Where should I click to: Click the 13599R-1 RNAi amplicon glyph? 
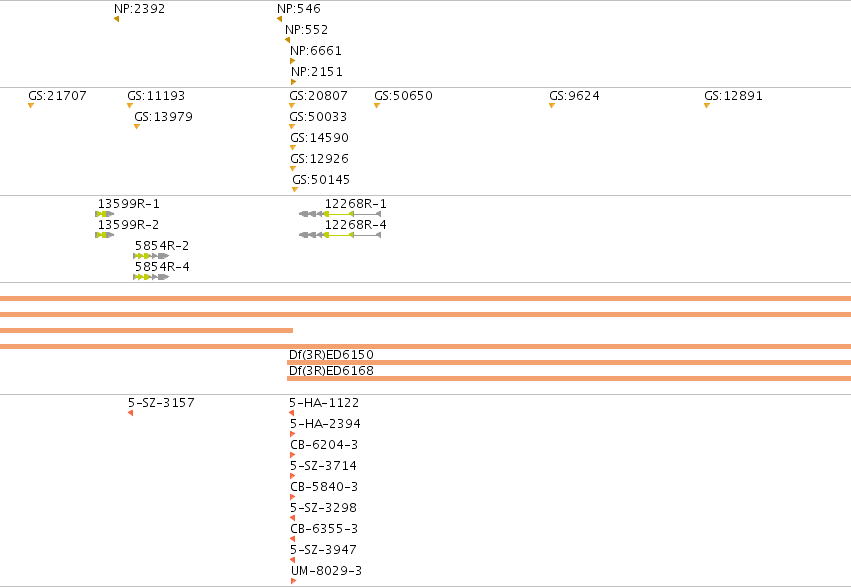[104, 214]
